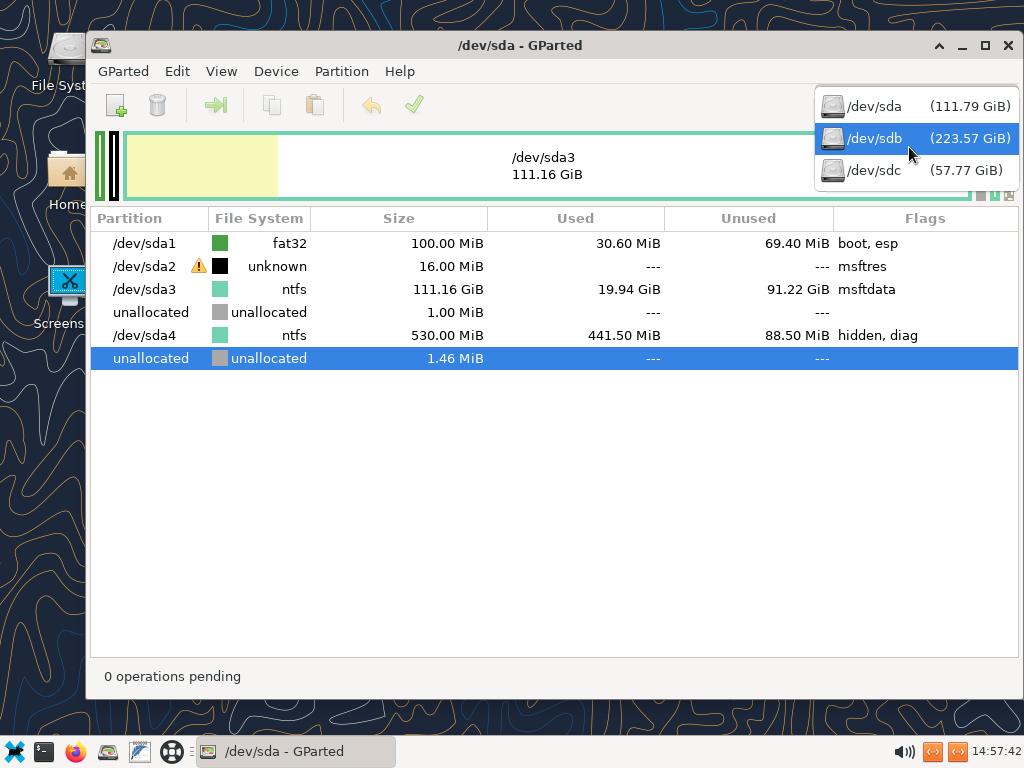Screen dimensions: 1024x768
Task: Click the File System column header
Action: coord(259,218)
